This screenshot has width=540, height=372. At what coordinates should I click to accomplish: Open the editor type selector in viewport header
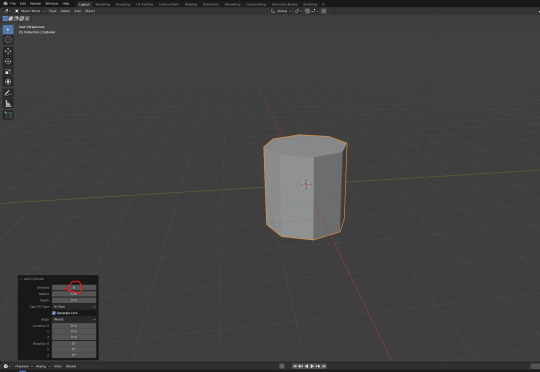coord(7,11)
